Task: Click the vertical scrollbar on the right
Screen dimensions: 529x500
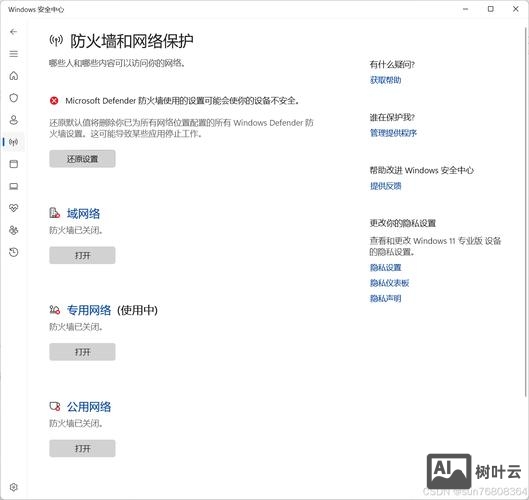Action: (527, 212)
